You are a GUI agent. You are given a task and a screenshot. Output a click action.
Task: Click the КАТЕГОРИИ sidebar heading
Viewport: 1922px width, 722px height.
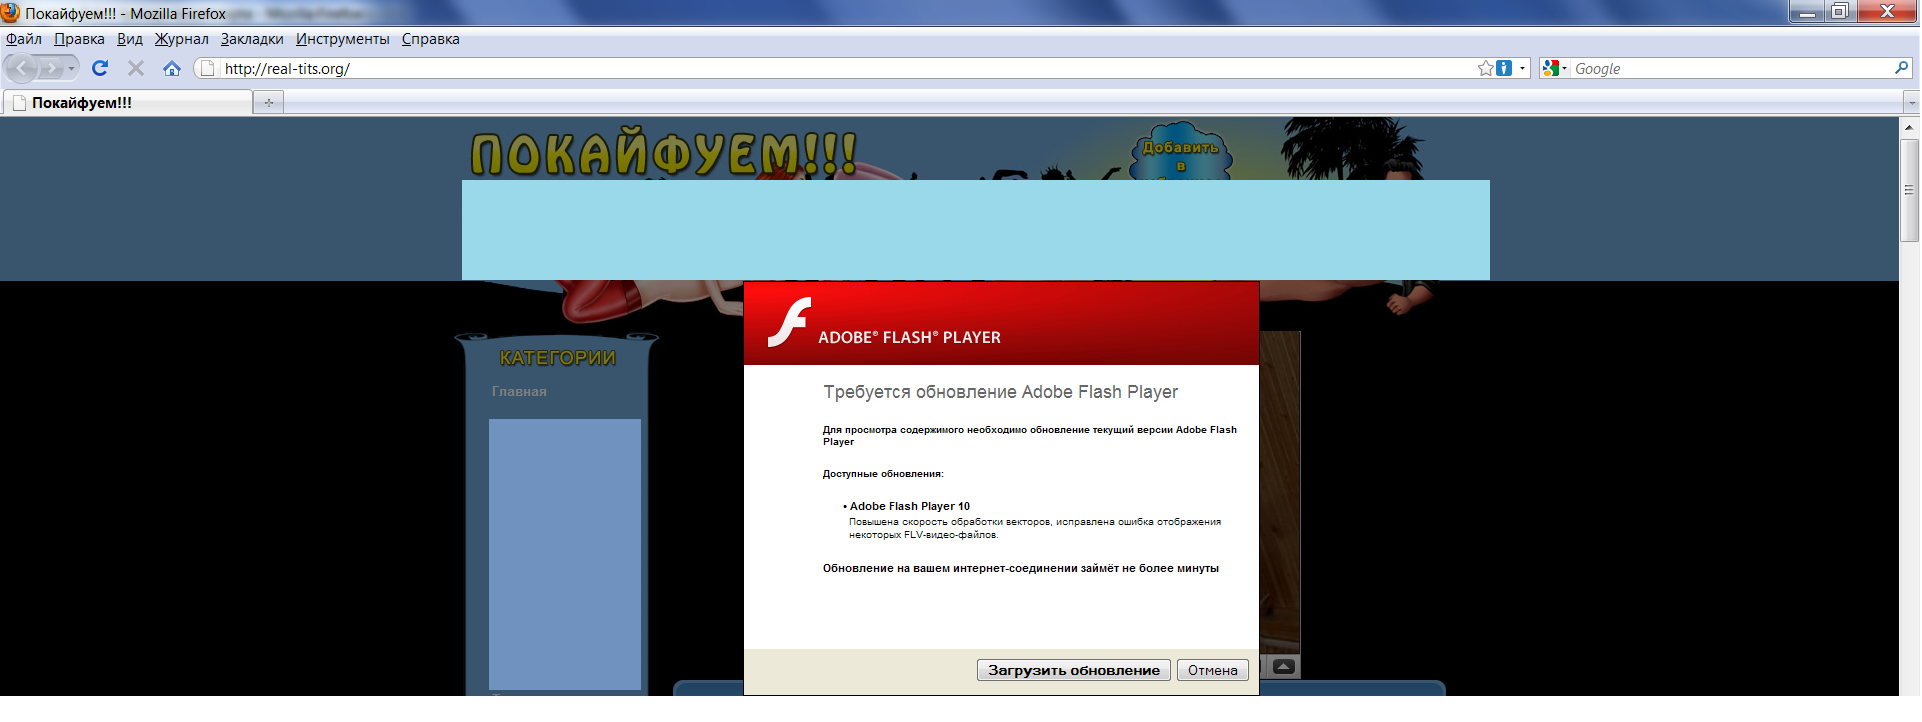pyautogui.click(x=558, y=358)
